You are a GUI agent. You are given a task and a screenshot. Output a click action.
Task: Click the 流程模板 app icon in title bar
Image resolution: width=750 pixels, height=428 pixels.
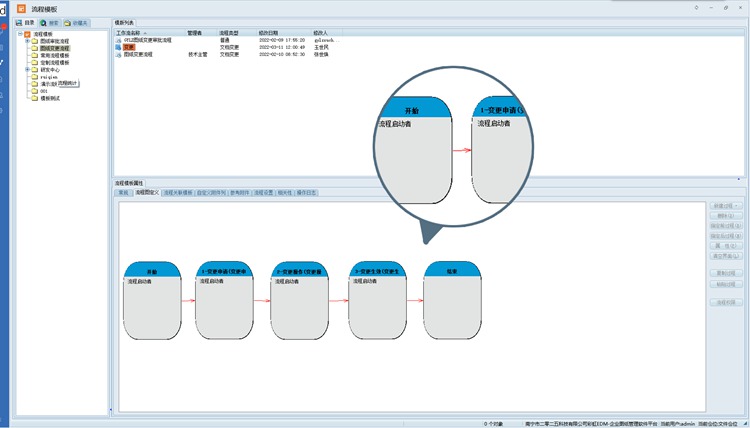(x=21, y=8)
